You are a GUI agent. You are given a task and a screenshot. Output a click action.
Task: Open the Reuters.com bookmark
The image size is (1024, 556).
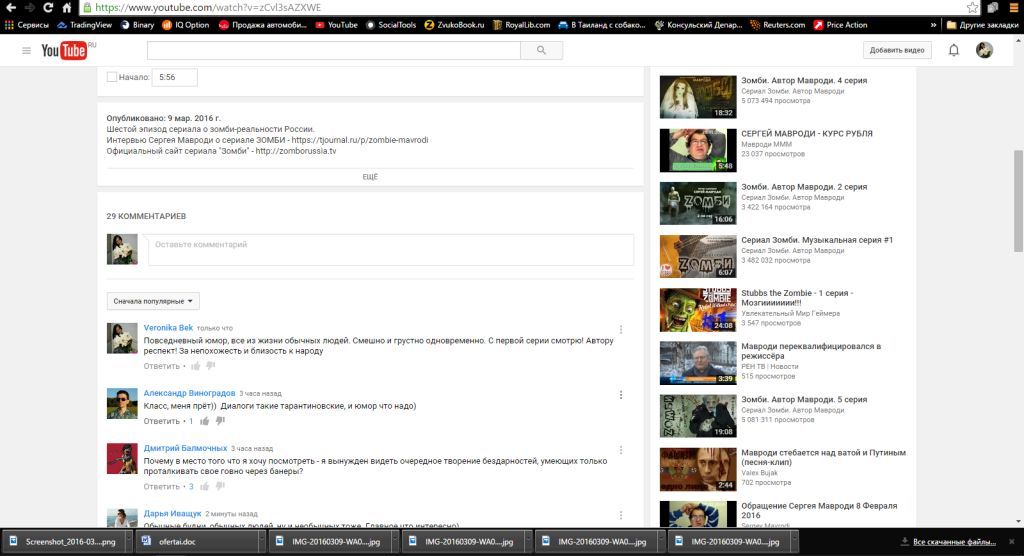(x=778, y=25)
